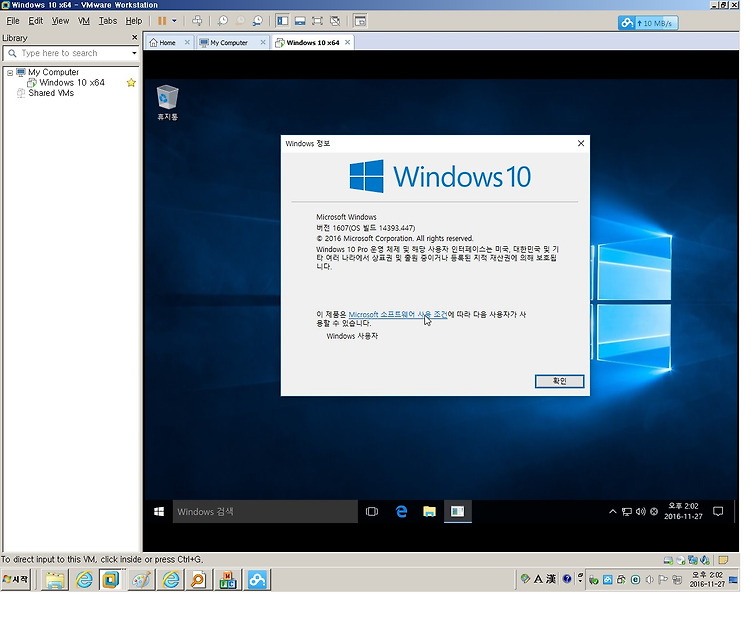
Task: Select My Computer in the library tree
Action: click(x=53, y=72)
